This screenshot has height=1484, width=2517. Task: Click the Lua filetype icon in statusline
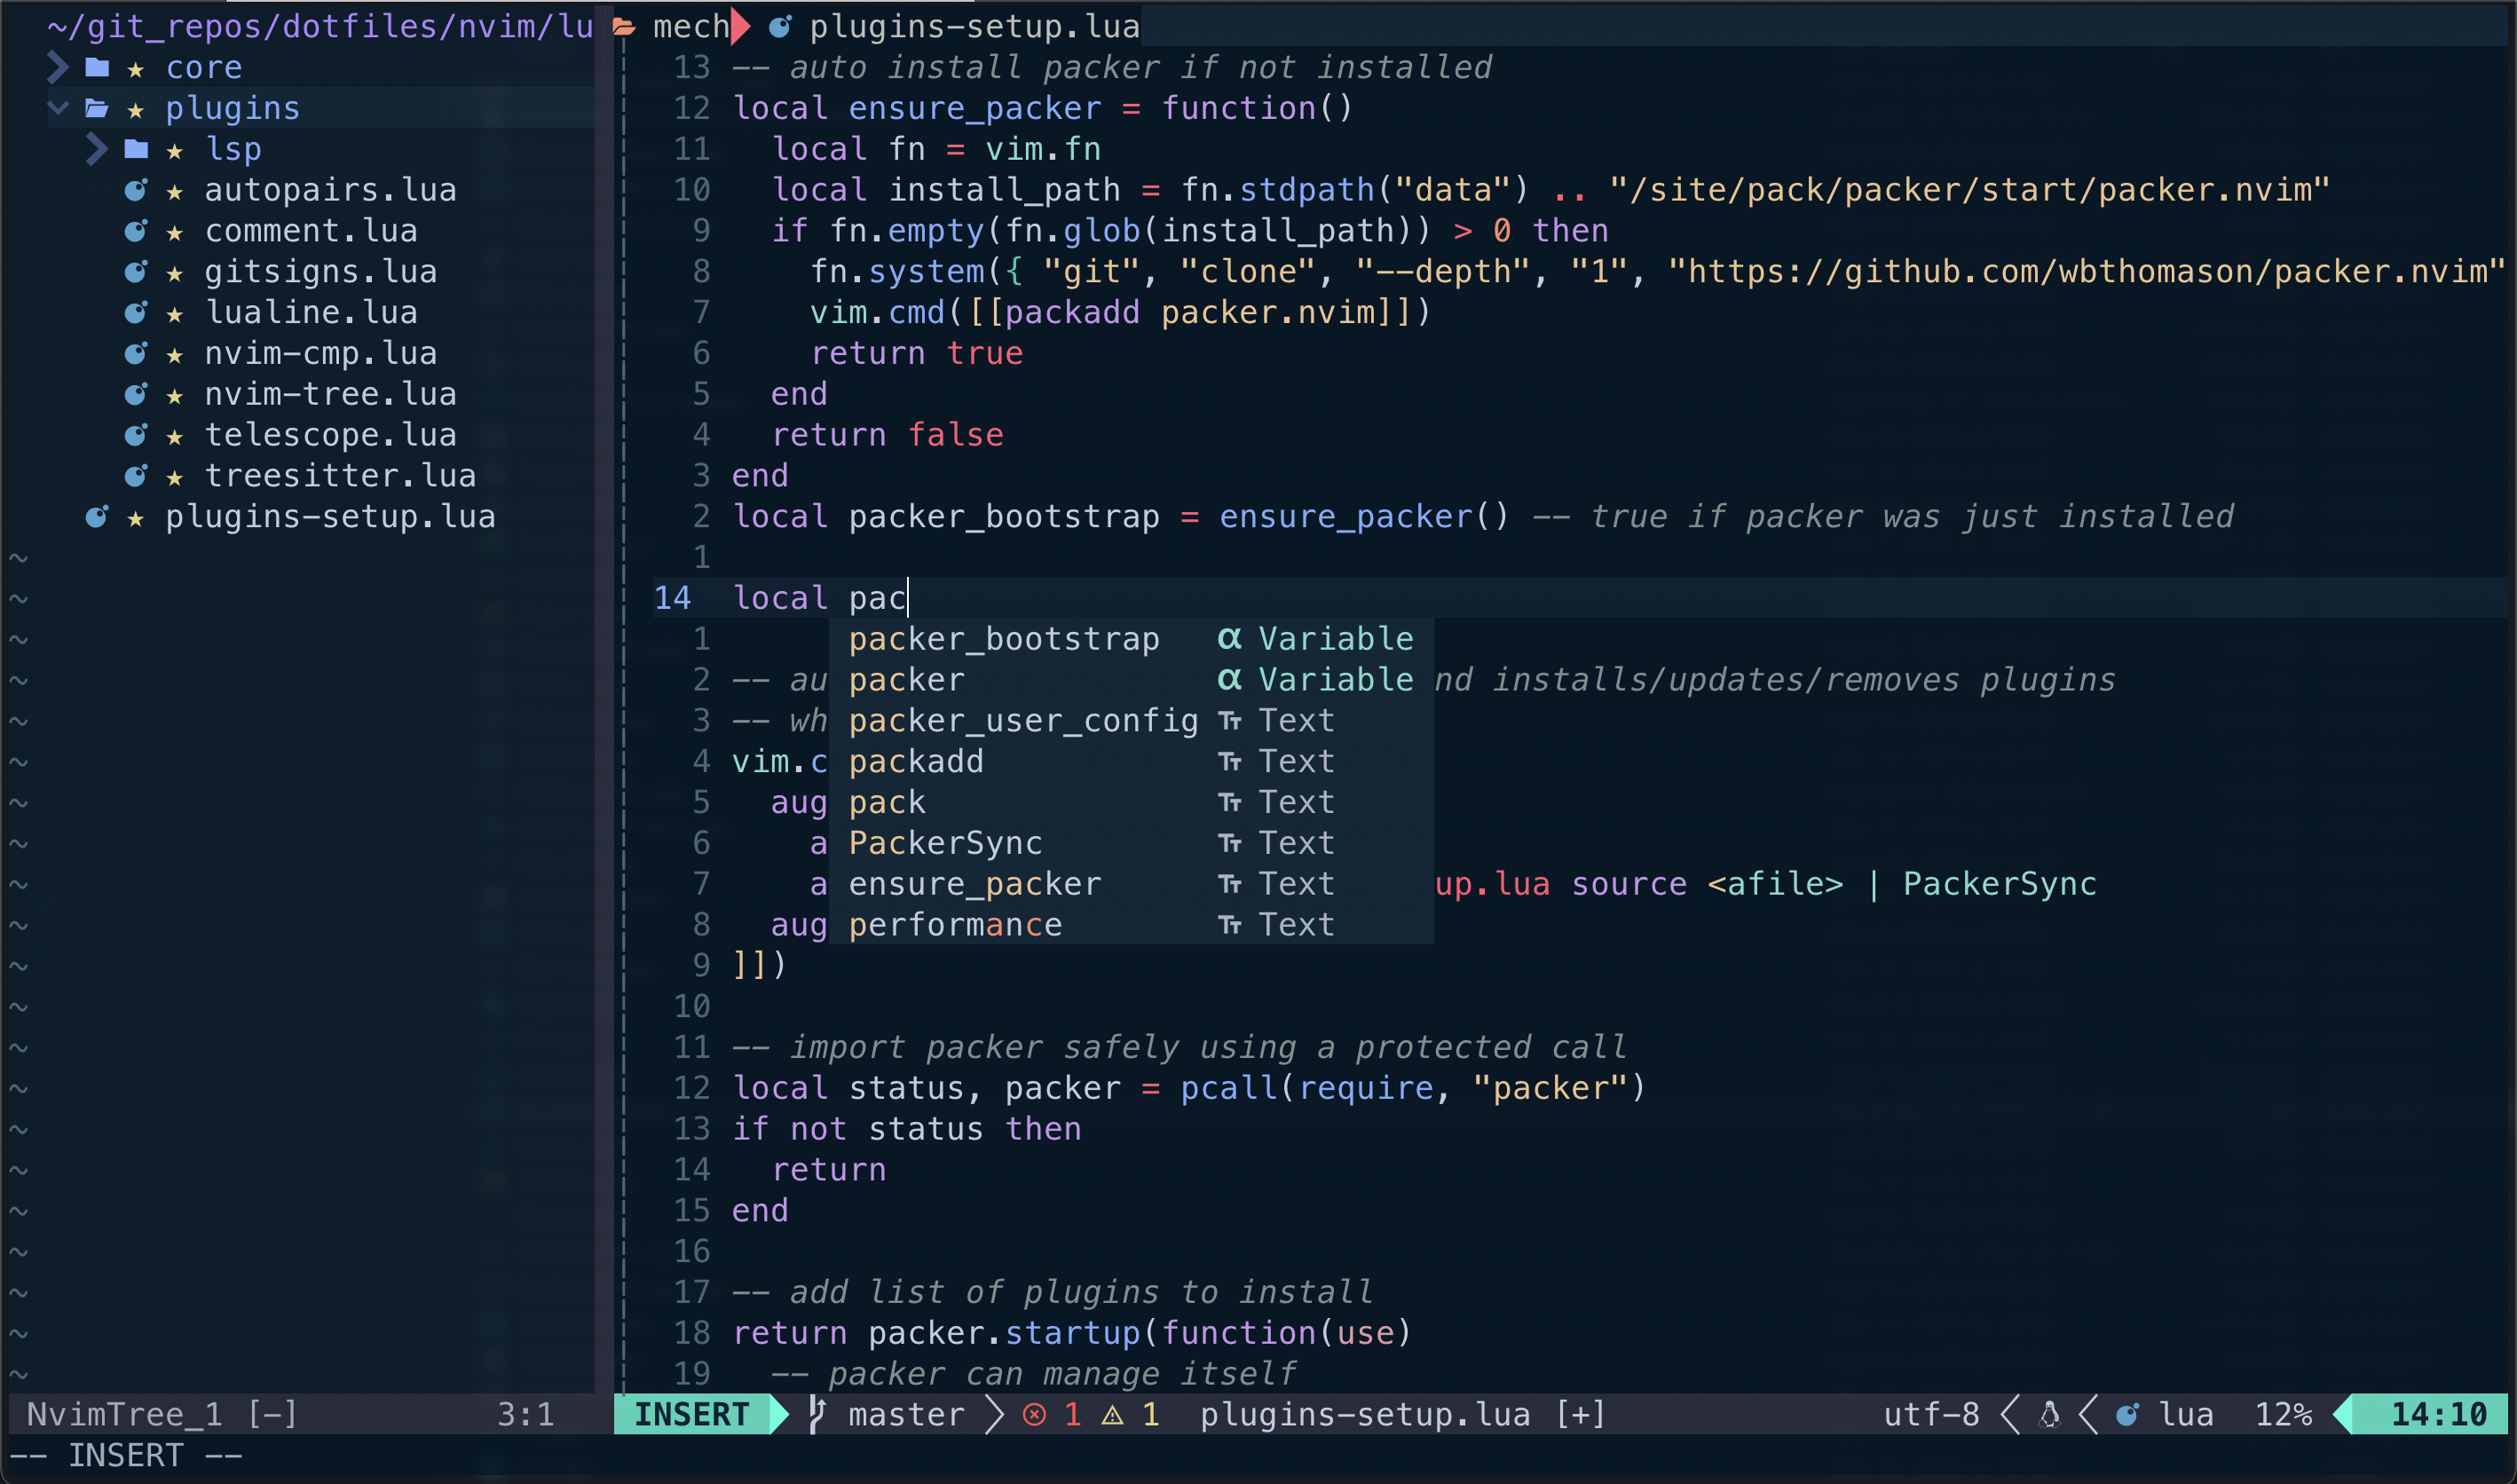pyautogui.click(x=2127, y=1414)
